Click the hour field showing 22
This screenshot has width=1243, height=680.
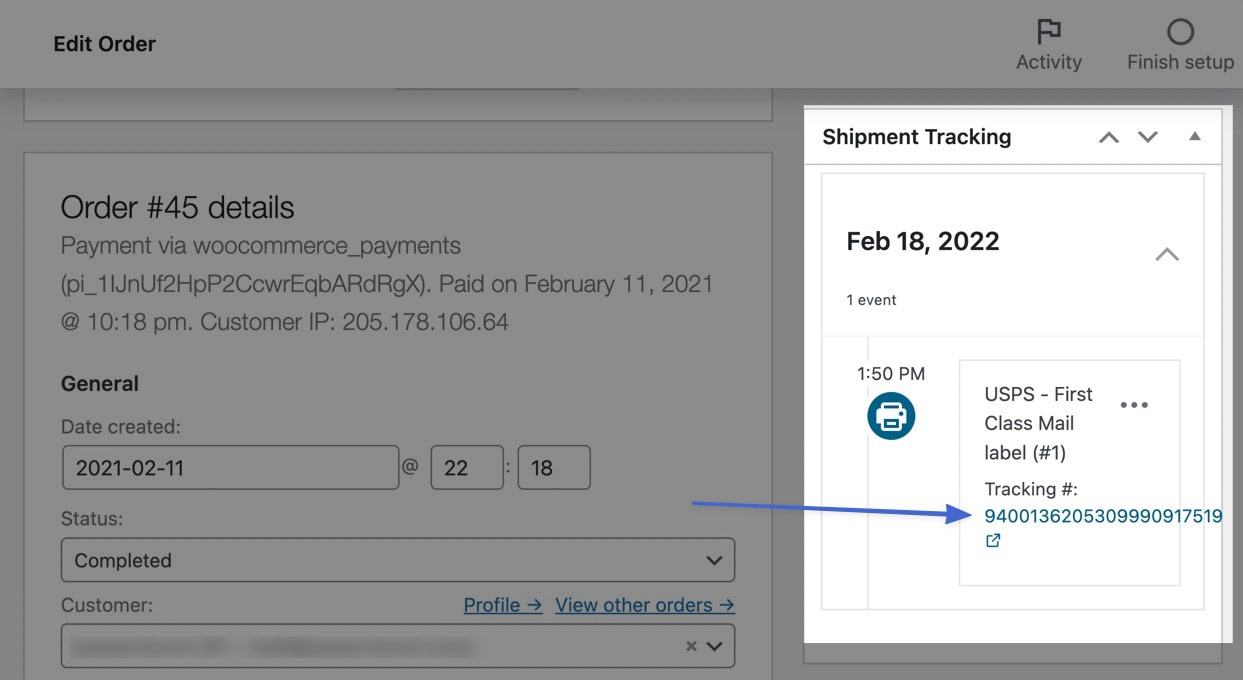tap(466, 467)
